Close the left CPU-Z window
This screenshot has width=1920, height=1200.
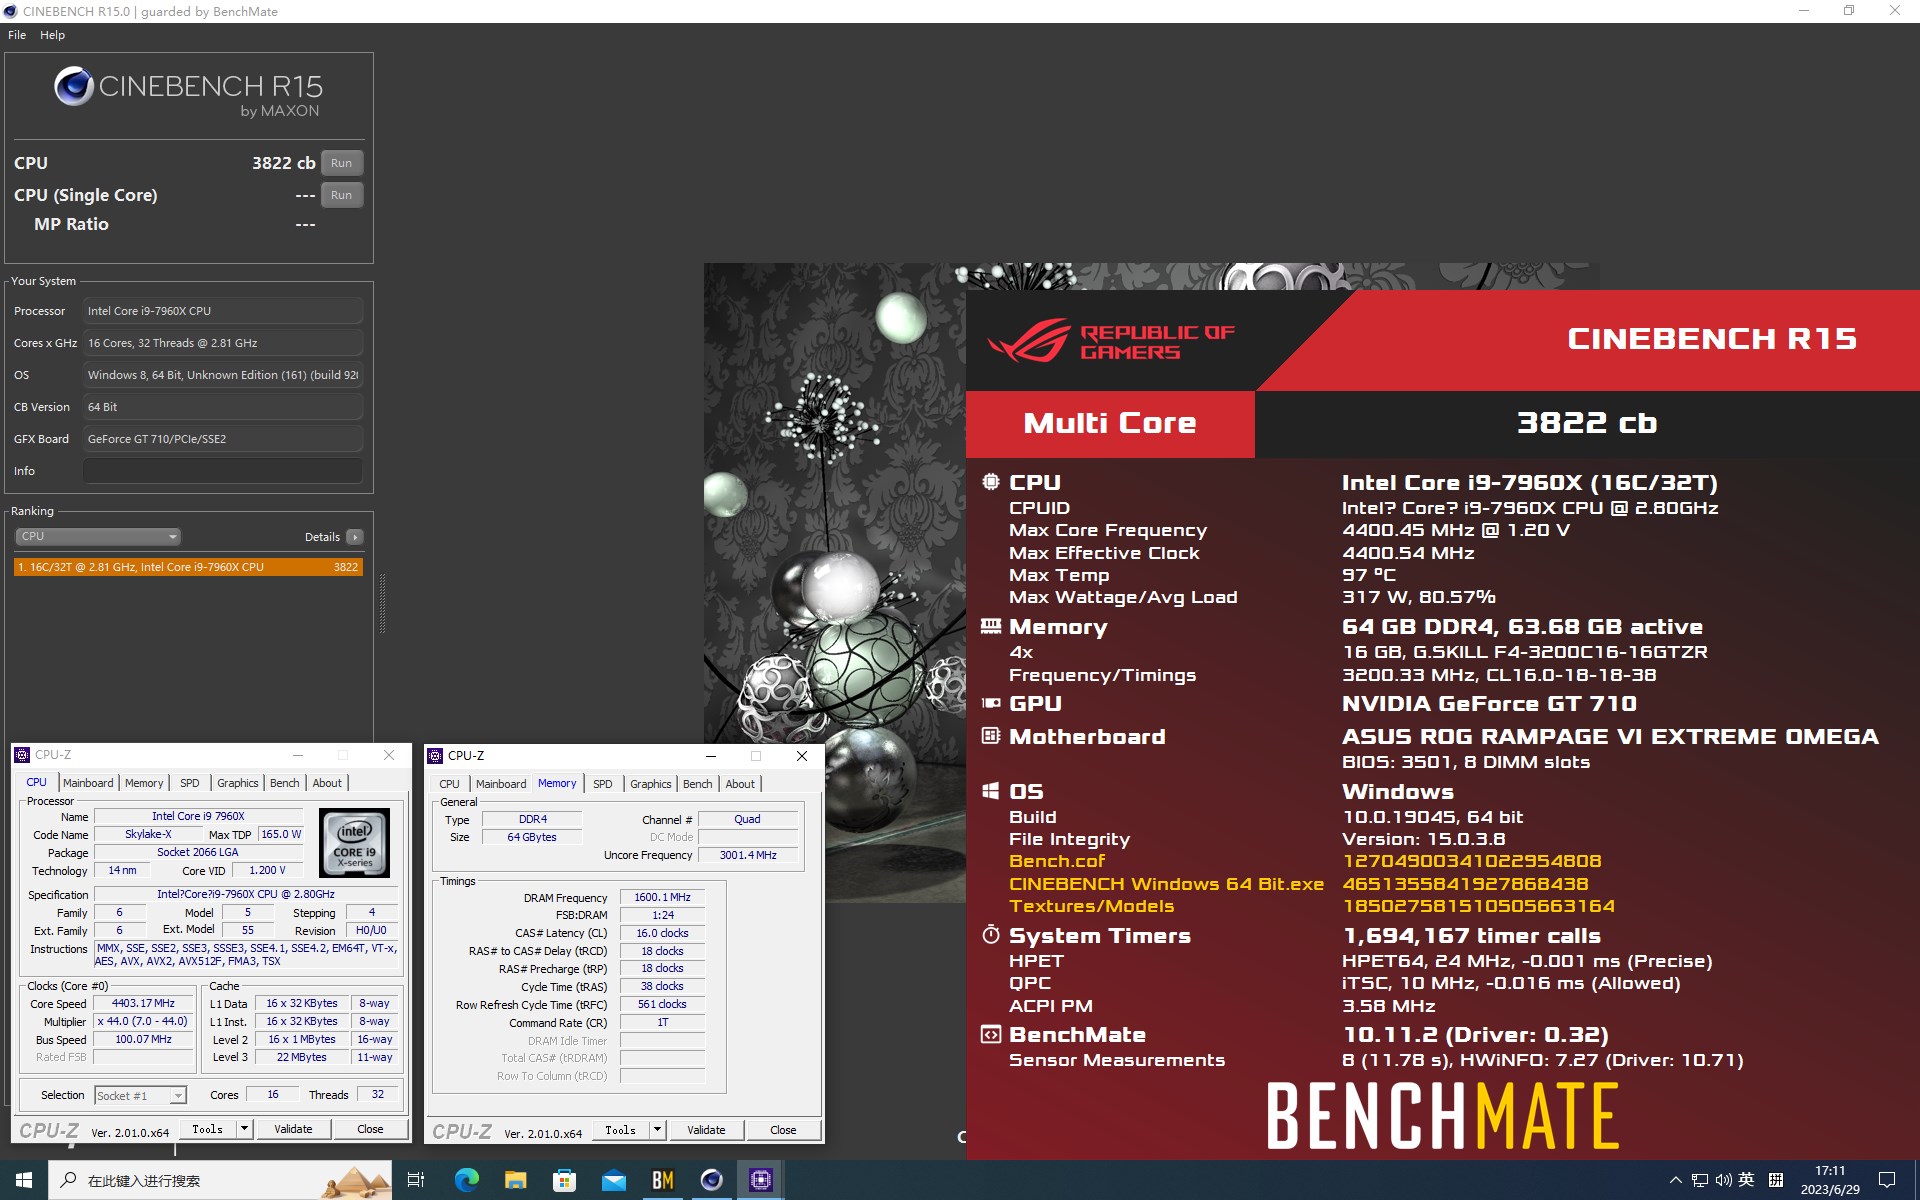pos(389,755)
